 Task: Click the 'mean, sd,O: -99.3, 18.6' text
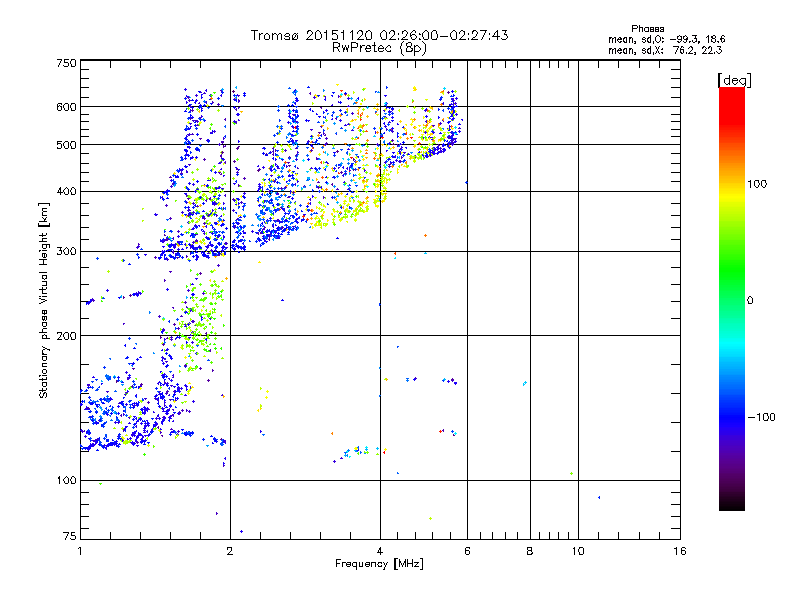pyautogui.click(x=666, y=39)
